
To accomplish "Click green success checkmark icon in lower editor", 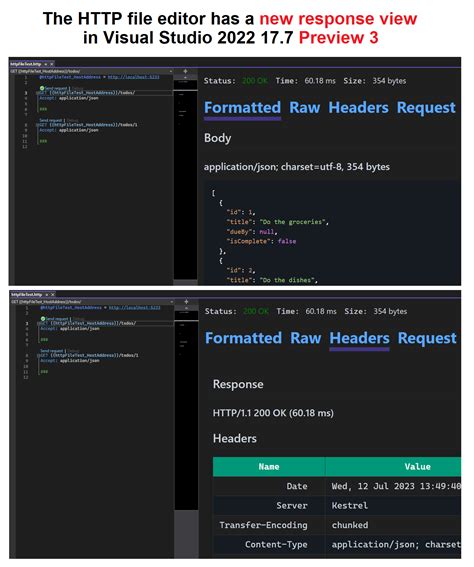I will [x=43, y=319].
